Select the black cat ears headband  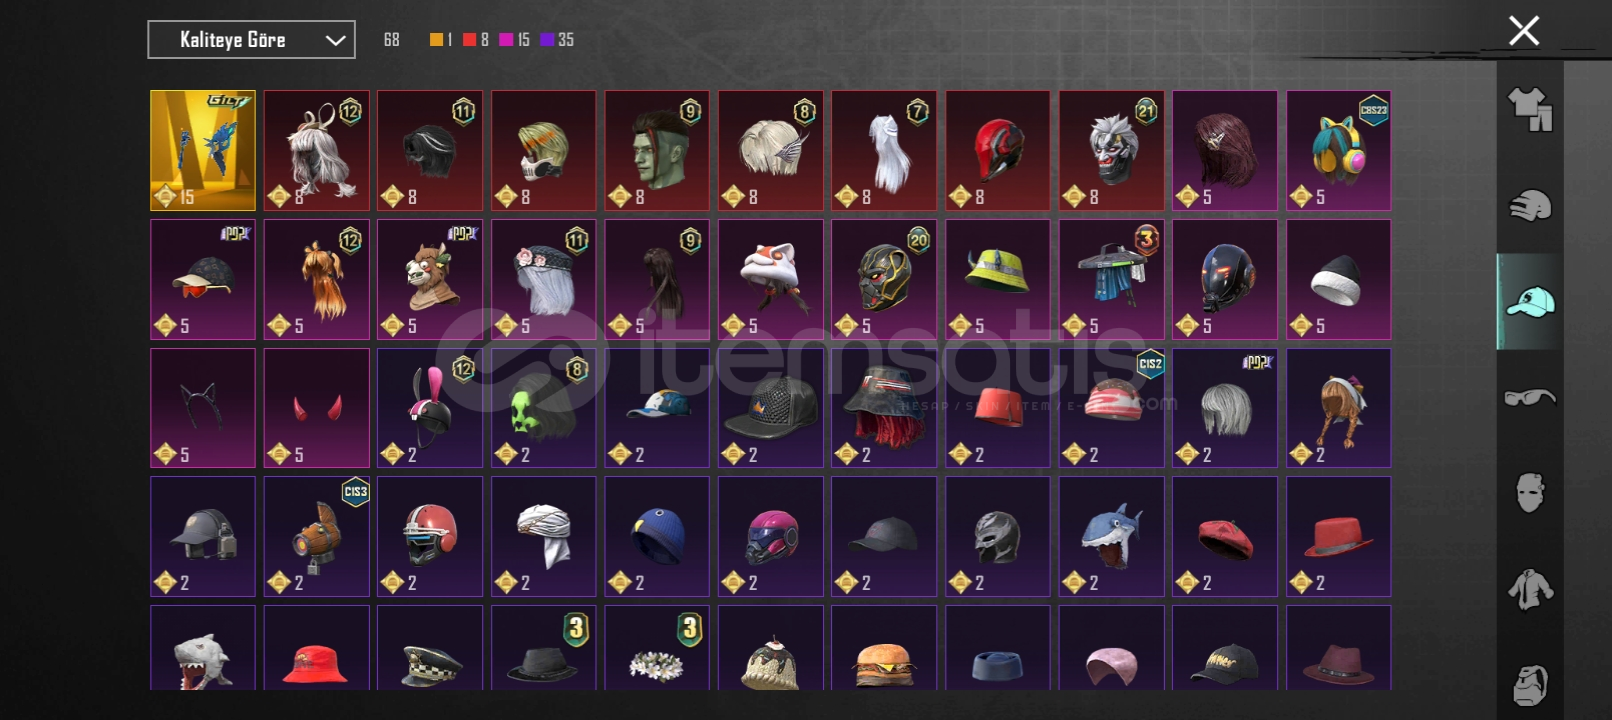pyautogui.click(x=203, y=408)
